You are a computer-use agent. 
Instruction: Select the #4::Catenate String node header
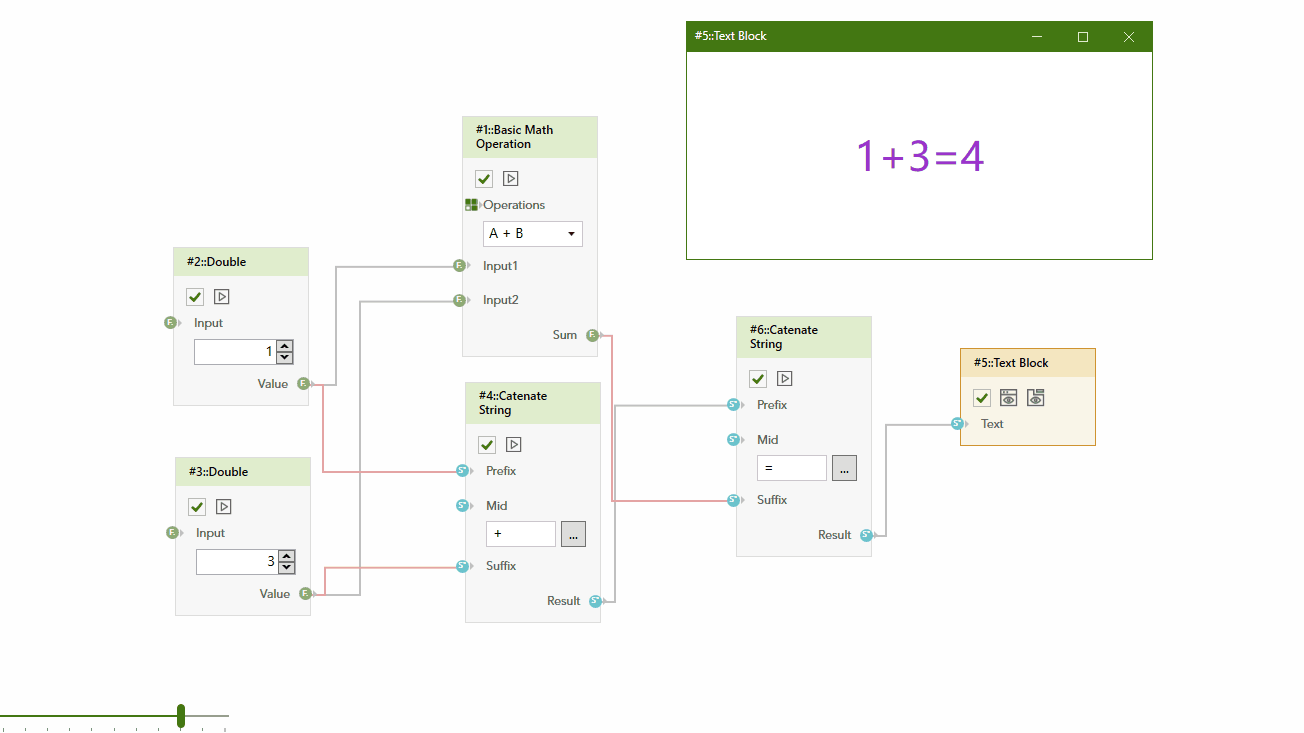533,403
